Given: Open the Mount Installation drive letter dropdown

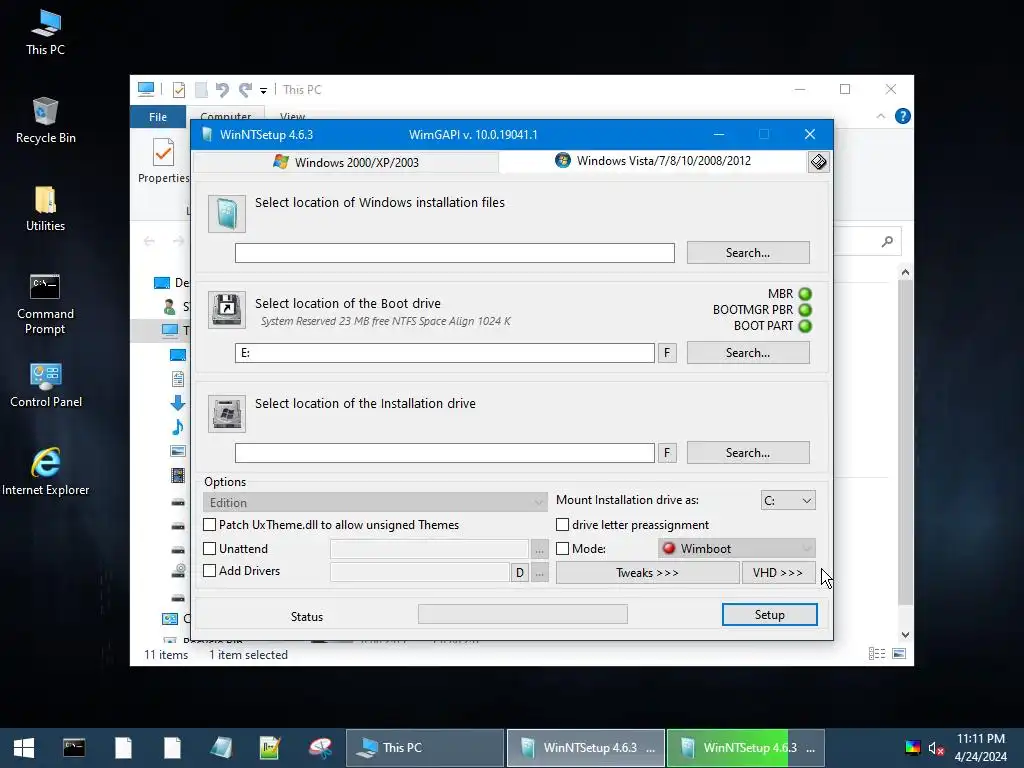Looking at the screenshot, I should point(788,500).
